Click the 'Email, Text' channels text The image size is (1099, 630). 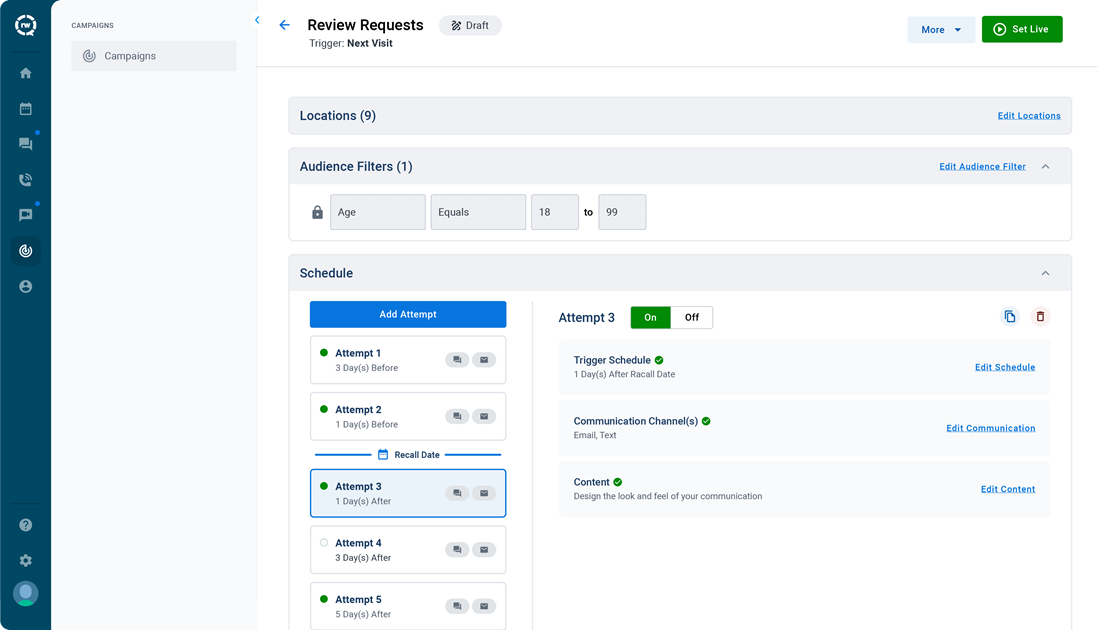point(595,435)
